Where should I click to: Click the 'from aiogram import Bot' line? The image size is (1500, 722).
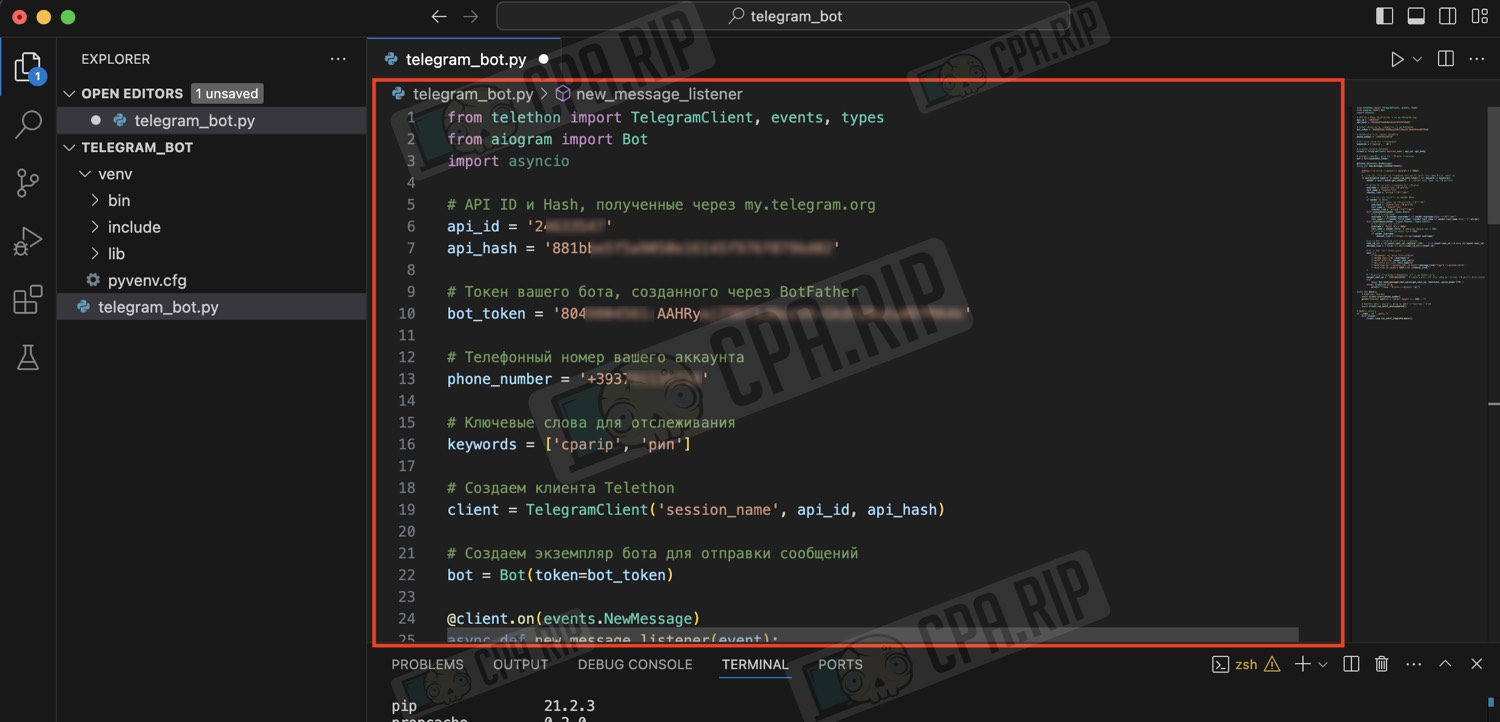point(547,139)
